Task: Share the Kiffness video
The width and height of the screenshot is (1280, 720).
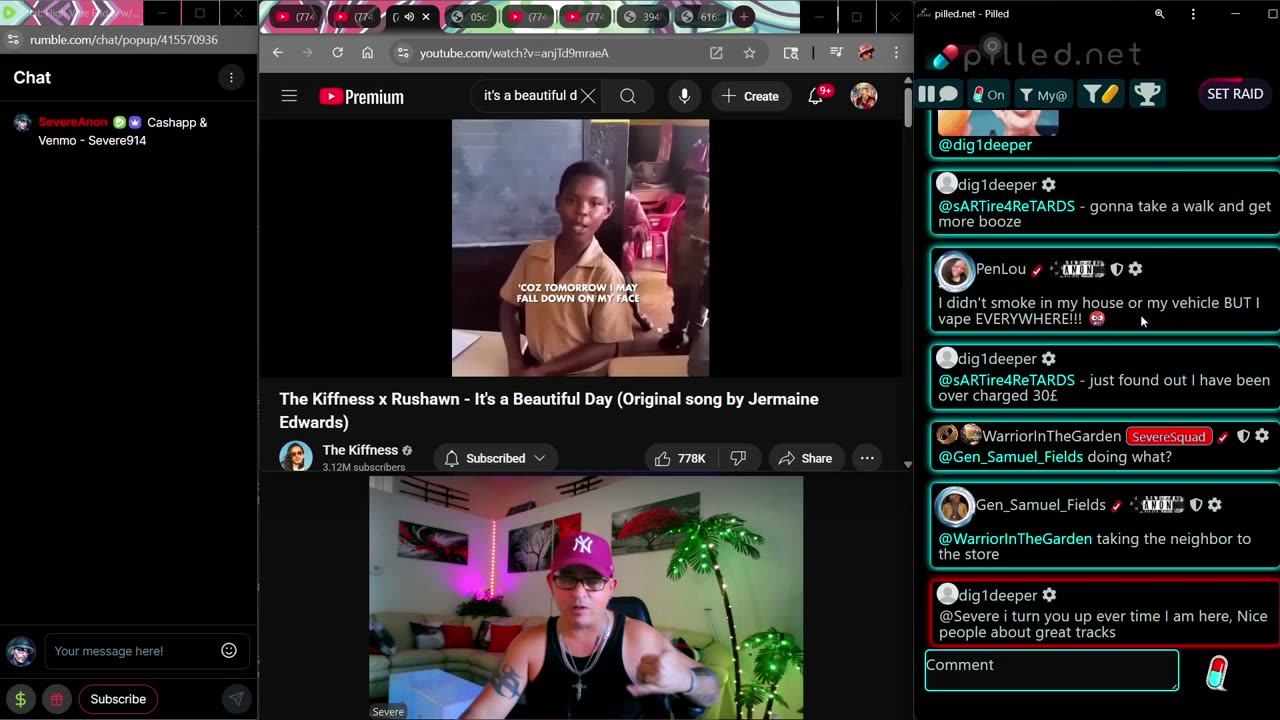Action: 805,458
